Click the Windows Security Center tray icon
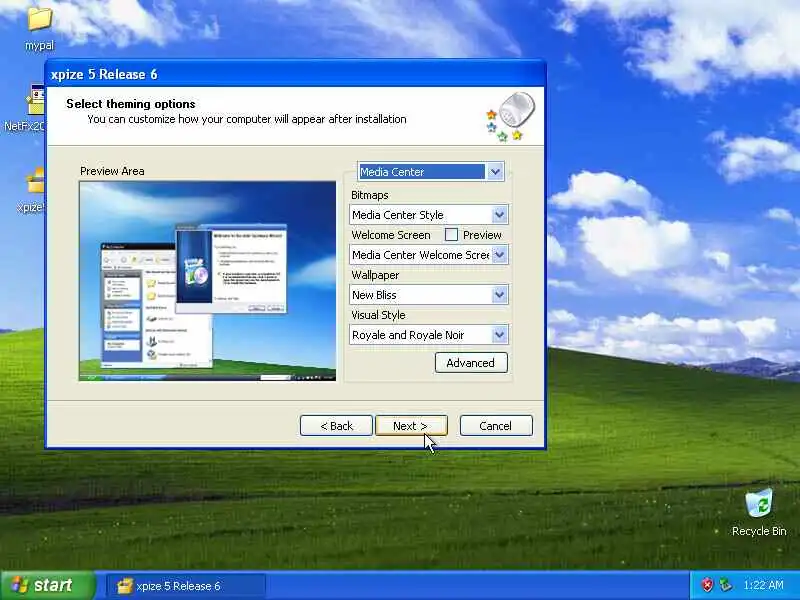The image size is (800, 600). [x=707, y=585]
